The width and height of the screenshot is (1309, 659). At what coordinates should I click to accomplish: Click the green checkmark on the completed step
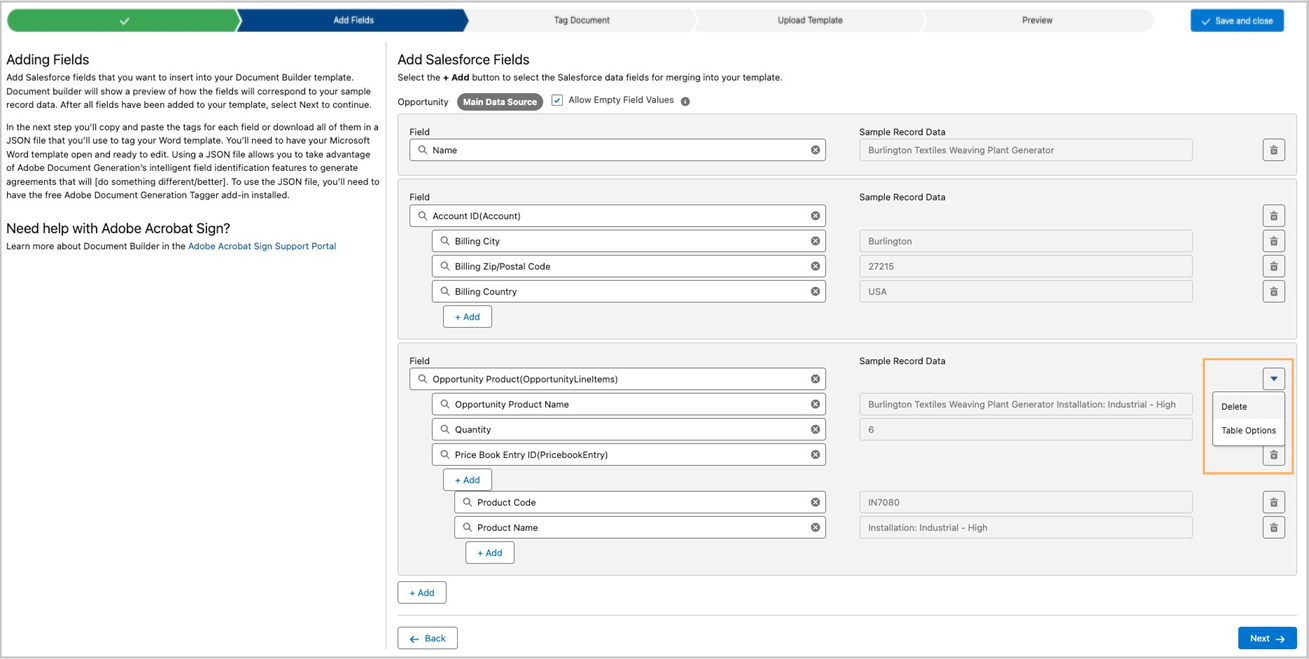tap(124, 19)
